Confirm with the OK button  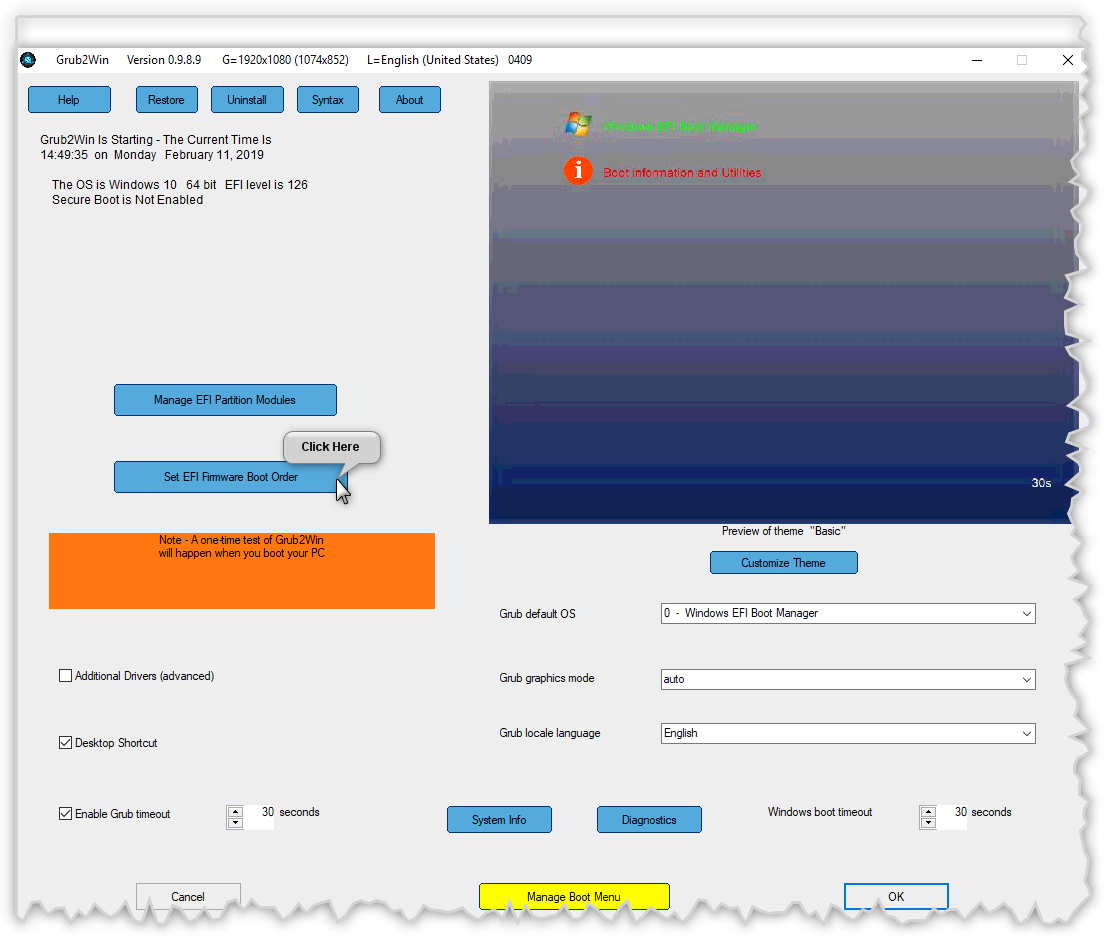click(x=896, y=897)
